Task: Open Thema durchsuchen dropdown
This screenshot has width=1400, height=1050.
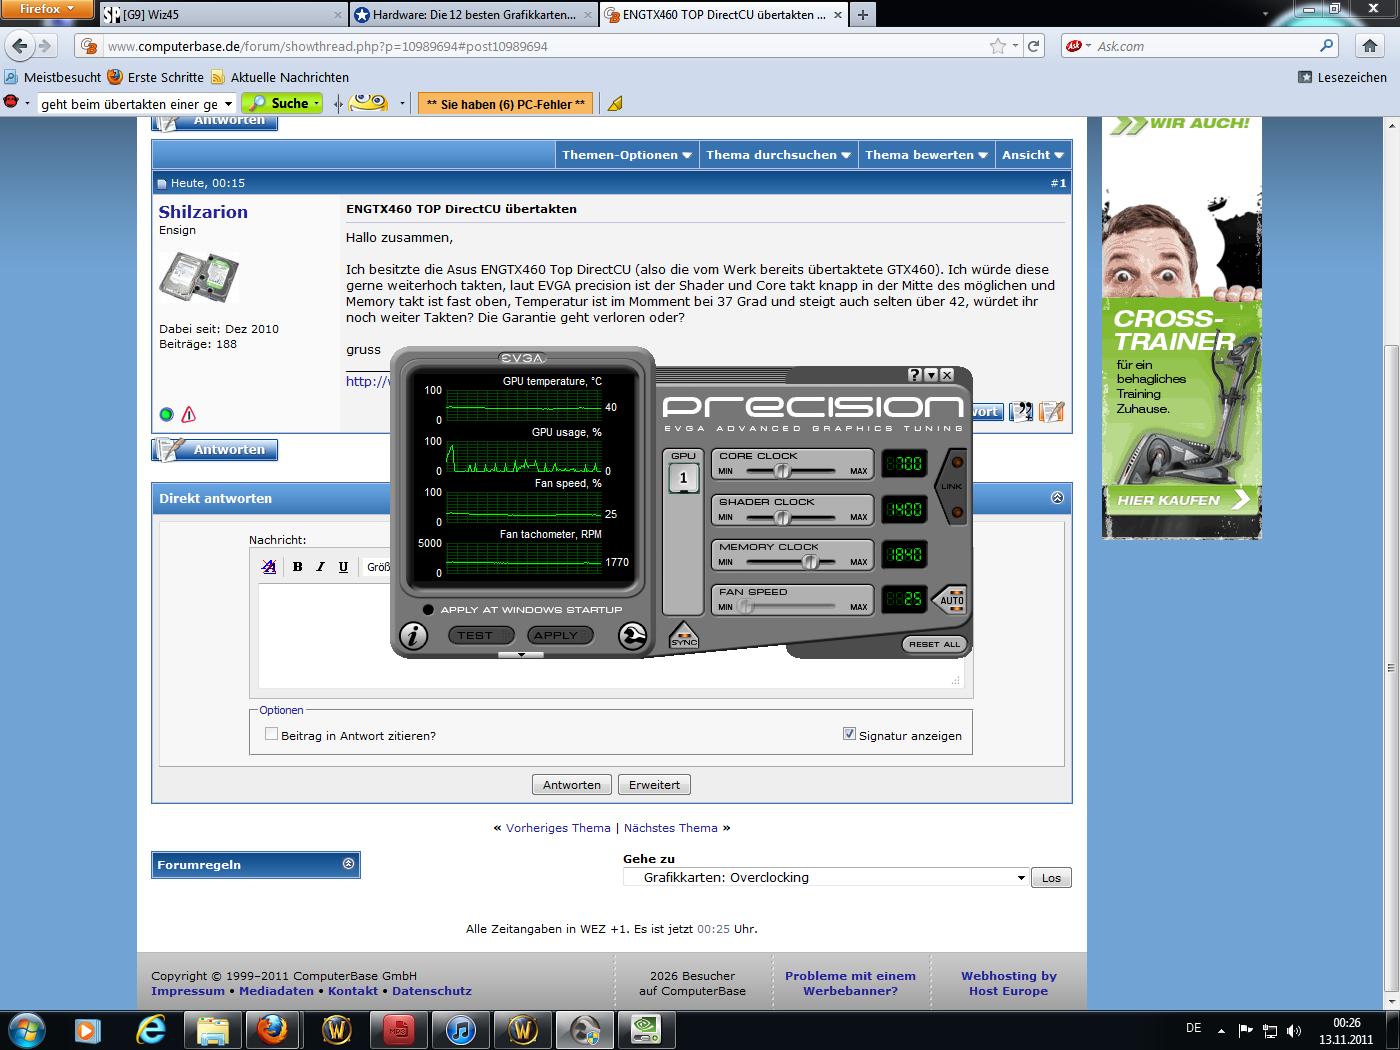Action: (x=778, y=155)
